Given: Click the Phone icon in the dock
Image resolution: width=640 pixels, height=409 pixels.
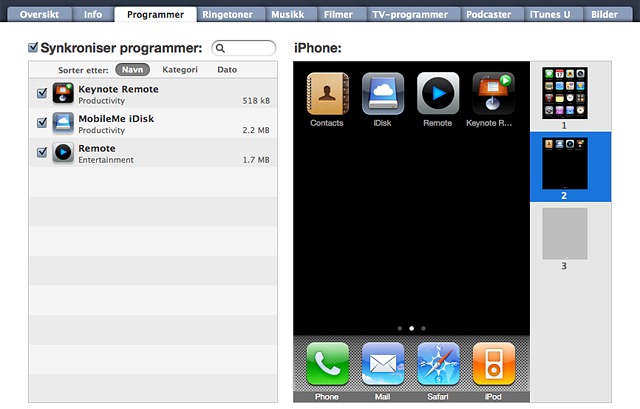Looking at the screenshot, I should pos(327,364).
